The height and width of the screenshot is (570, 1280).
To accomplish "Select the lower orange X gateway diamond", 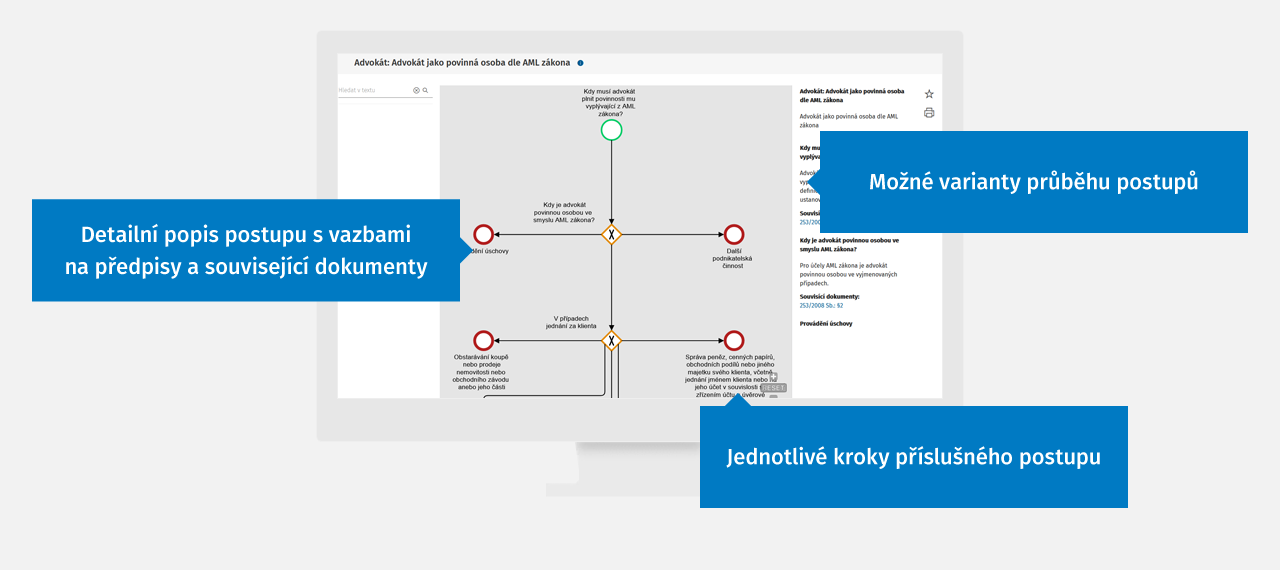I will click(611, 341).
